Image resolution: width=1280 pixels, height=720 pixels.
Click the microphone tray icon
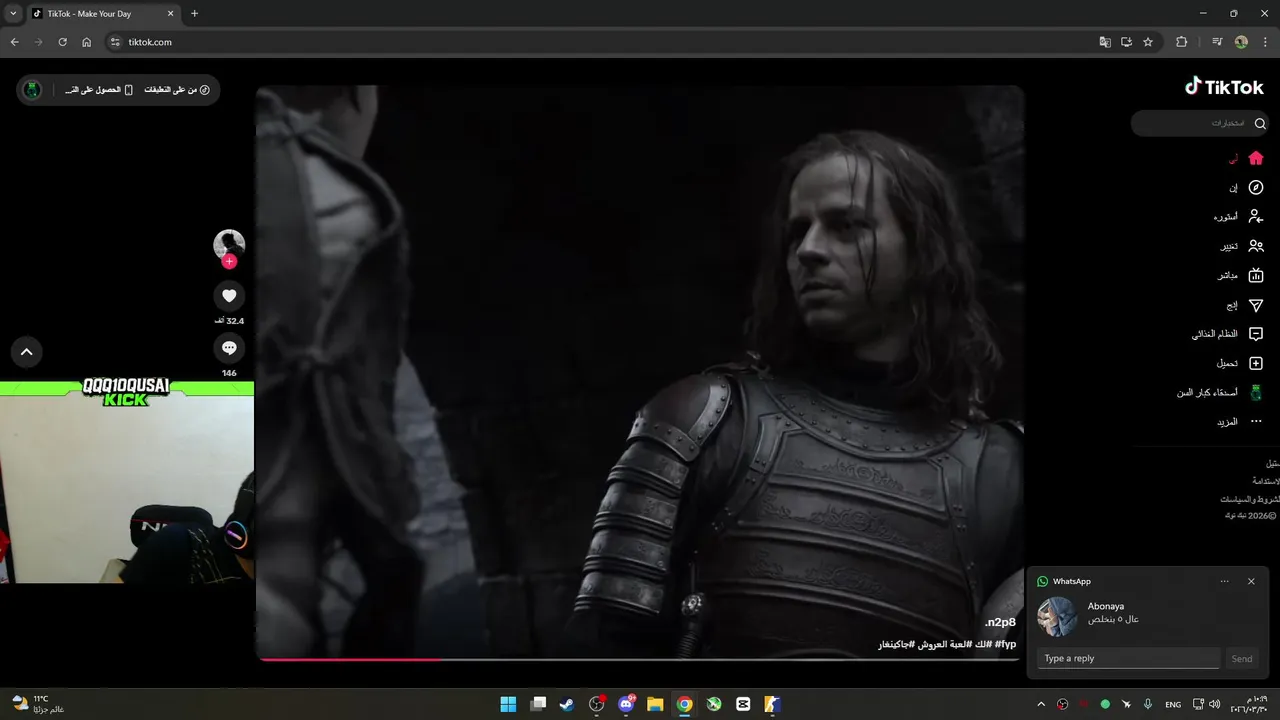coord(1148,704)
